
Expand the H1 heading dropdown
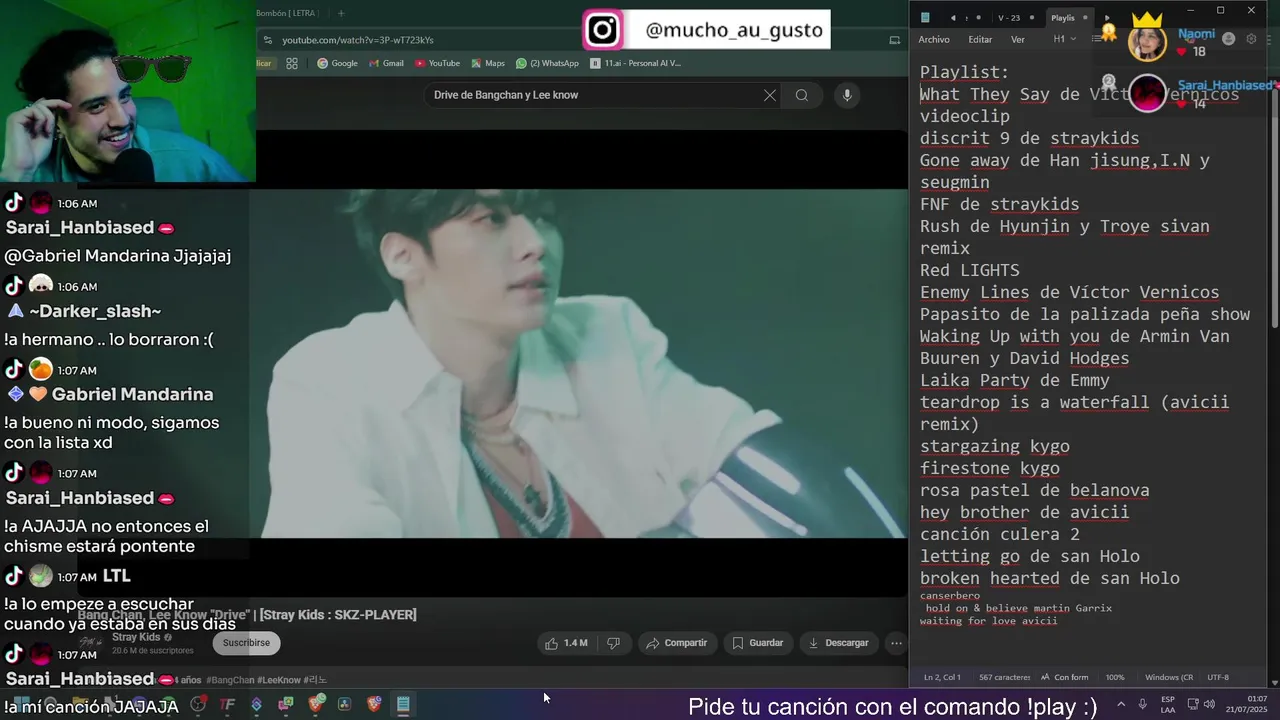(1065, 39)
